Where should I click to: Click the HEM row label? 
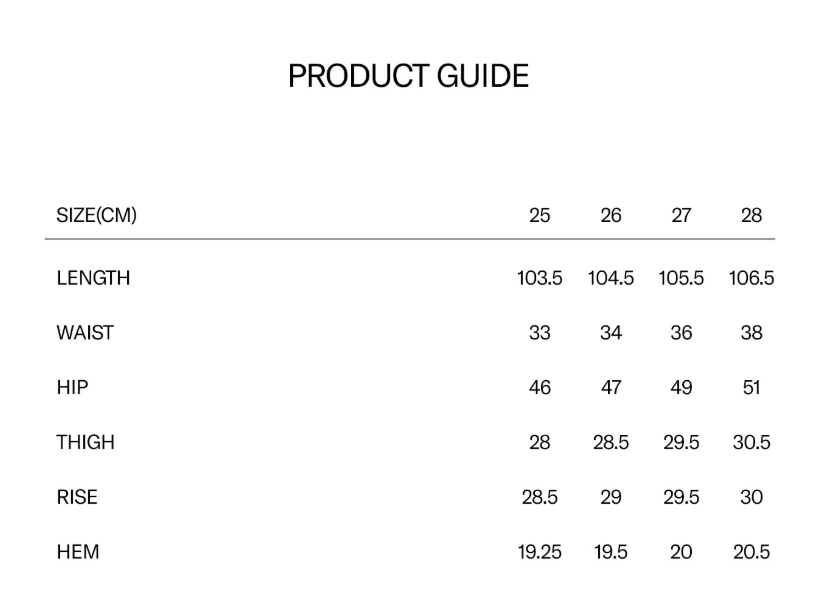point(78,552)
